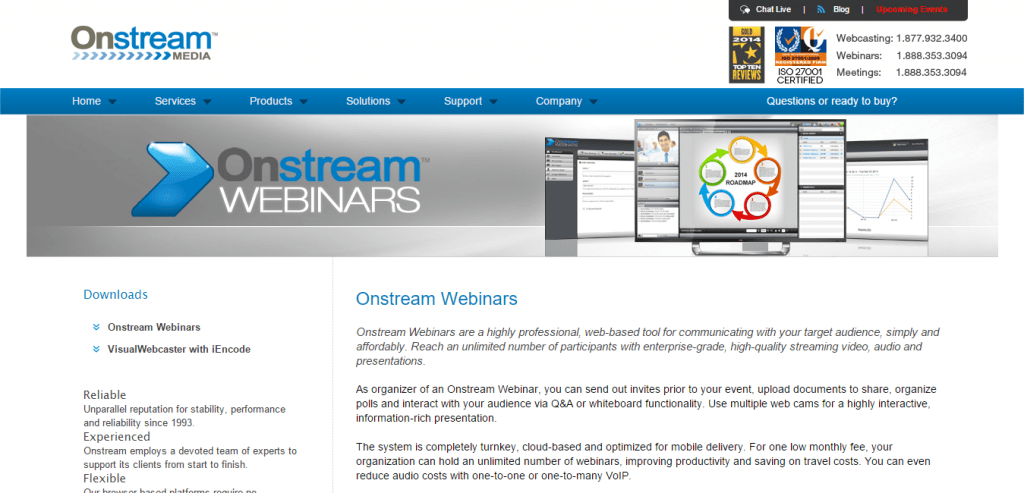The width and height of the screenshot is (1024, 493).
Task: Open the Gold 2014 Top Ten Reviews badge
Action: [746, 55]
